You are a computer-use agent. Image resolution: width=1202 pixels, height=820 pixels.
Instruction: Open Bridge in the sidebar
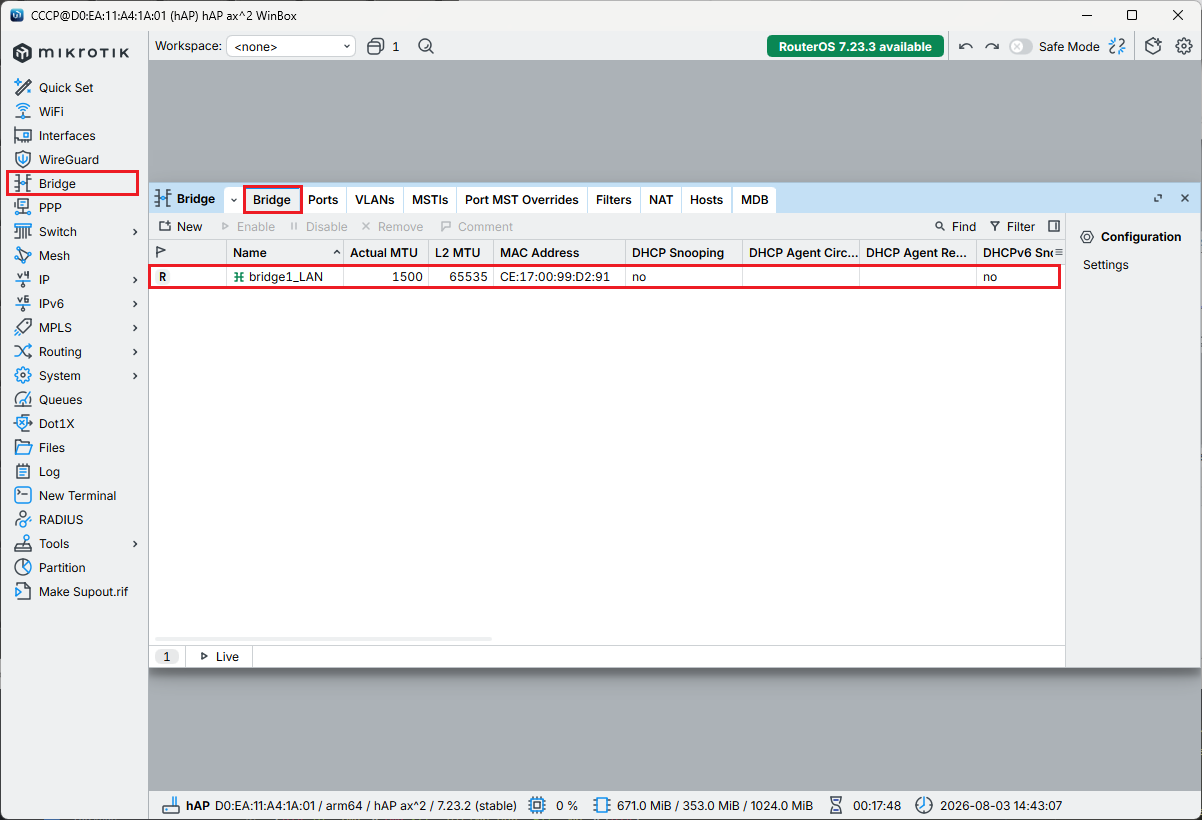click(73, 183)
